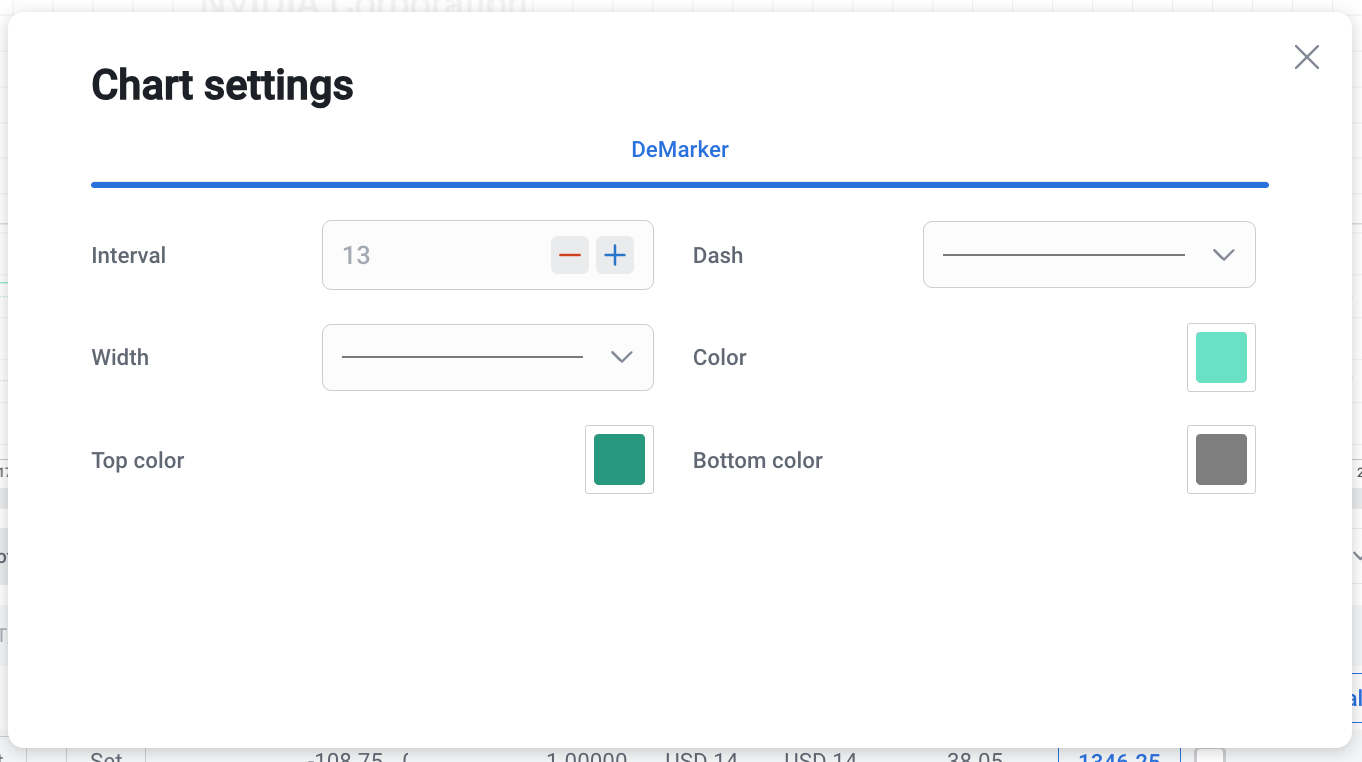Tick the checkbox below the dialog's corner
Image resolution: width=1362 pixels, height=762 pixels.
(x=1210, y=755)
